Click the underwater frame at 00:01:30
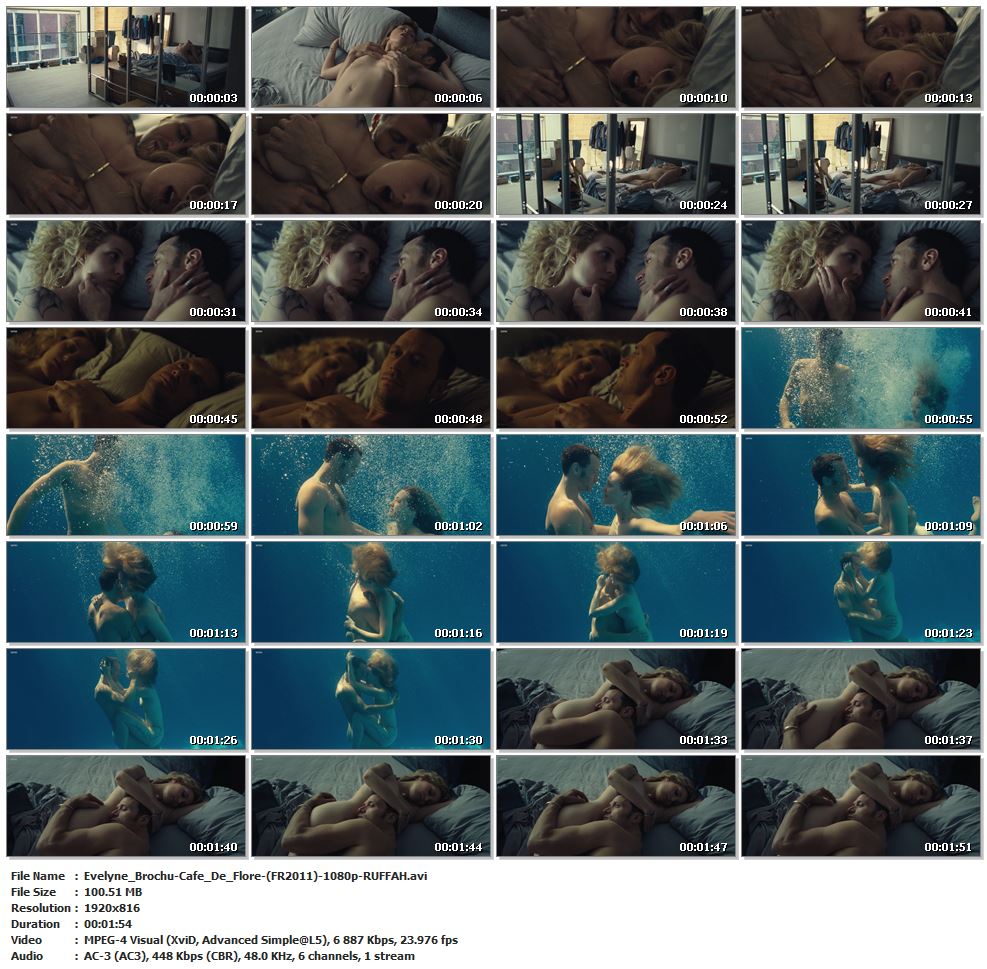This screenshot has height=969, width=987. click(x=371, y=700)
